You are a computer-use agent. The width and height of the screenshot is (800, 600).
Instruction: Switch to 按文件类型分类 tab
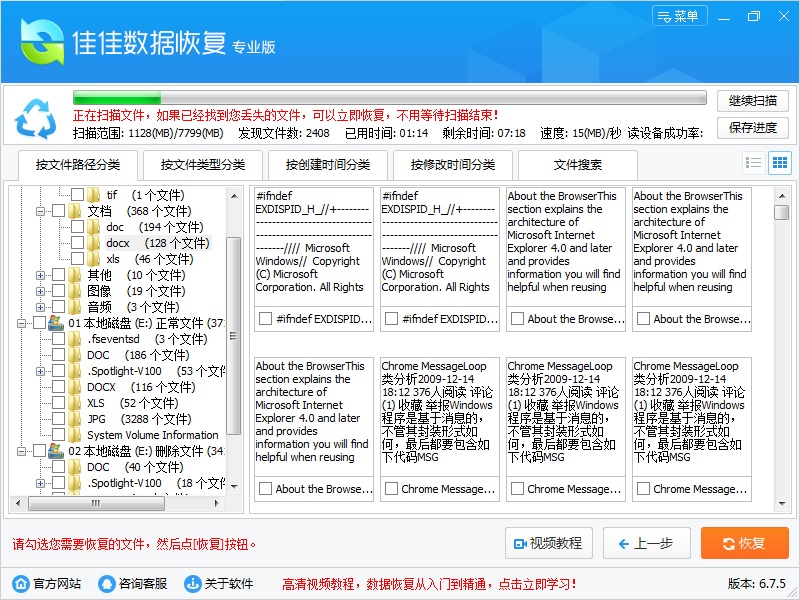click(203, 165)
